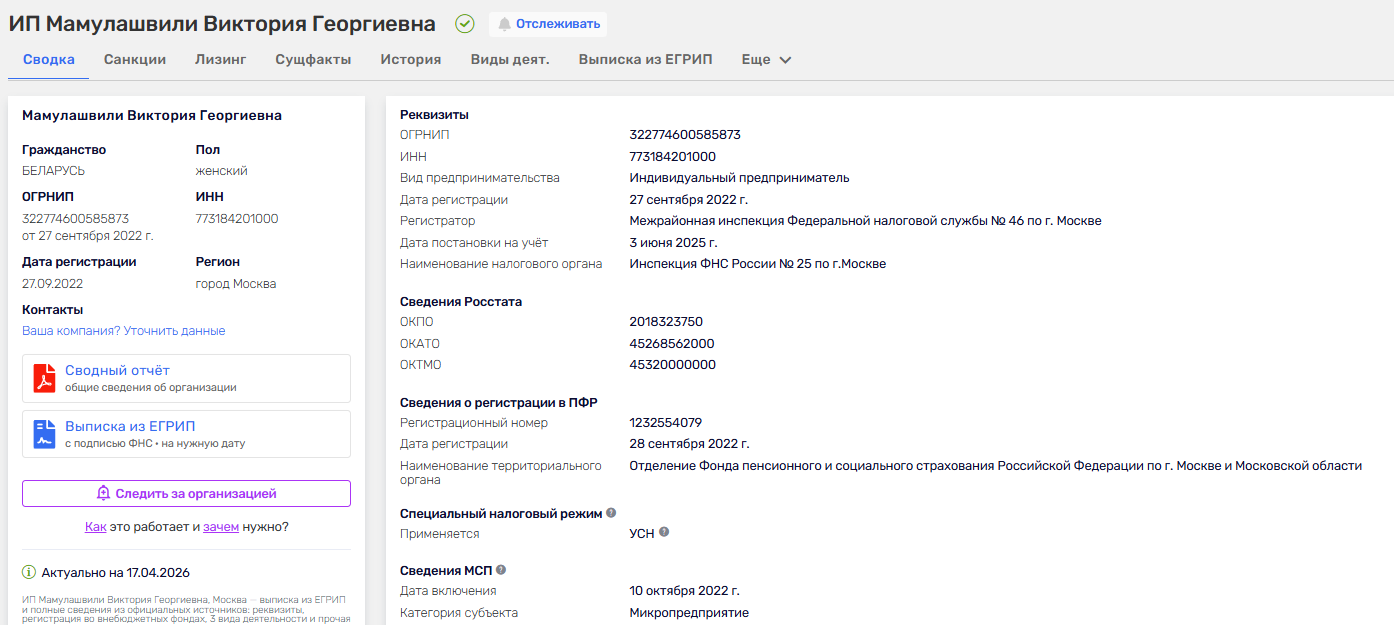Image resolution: width=1394 pixels, height=625 pixels.
Task: Open the Сущфакты tab
Action: pos(313,59)
